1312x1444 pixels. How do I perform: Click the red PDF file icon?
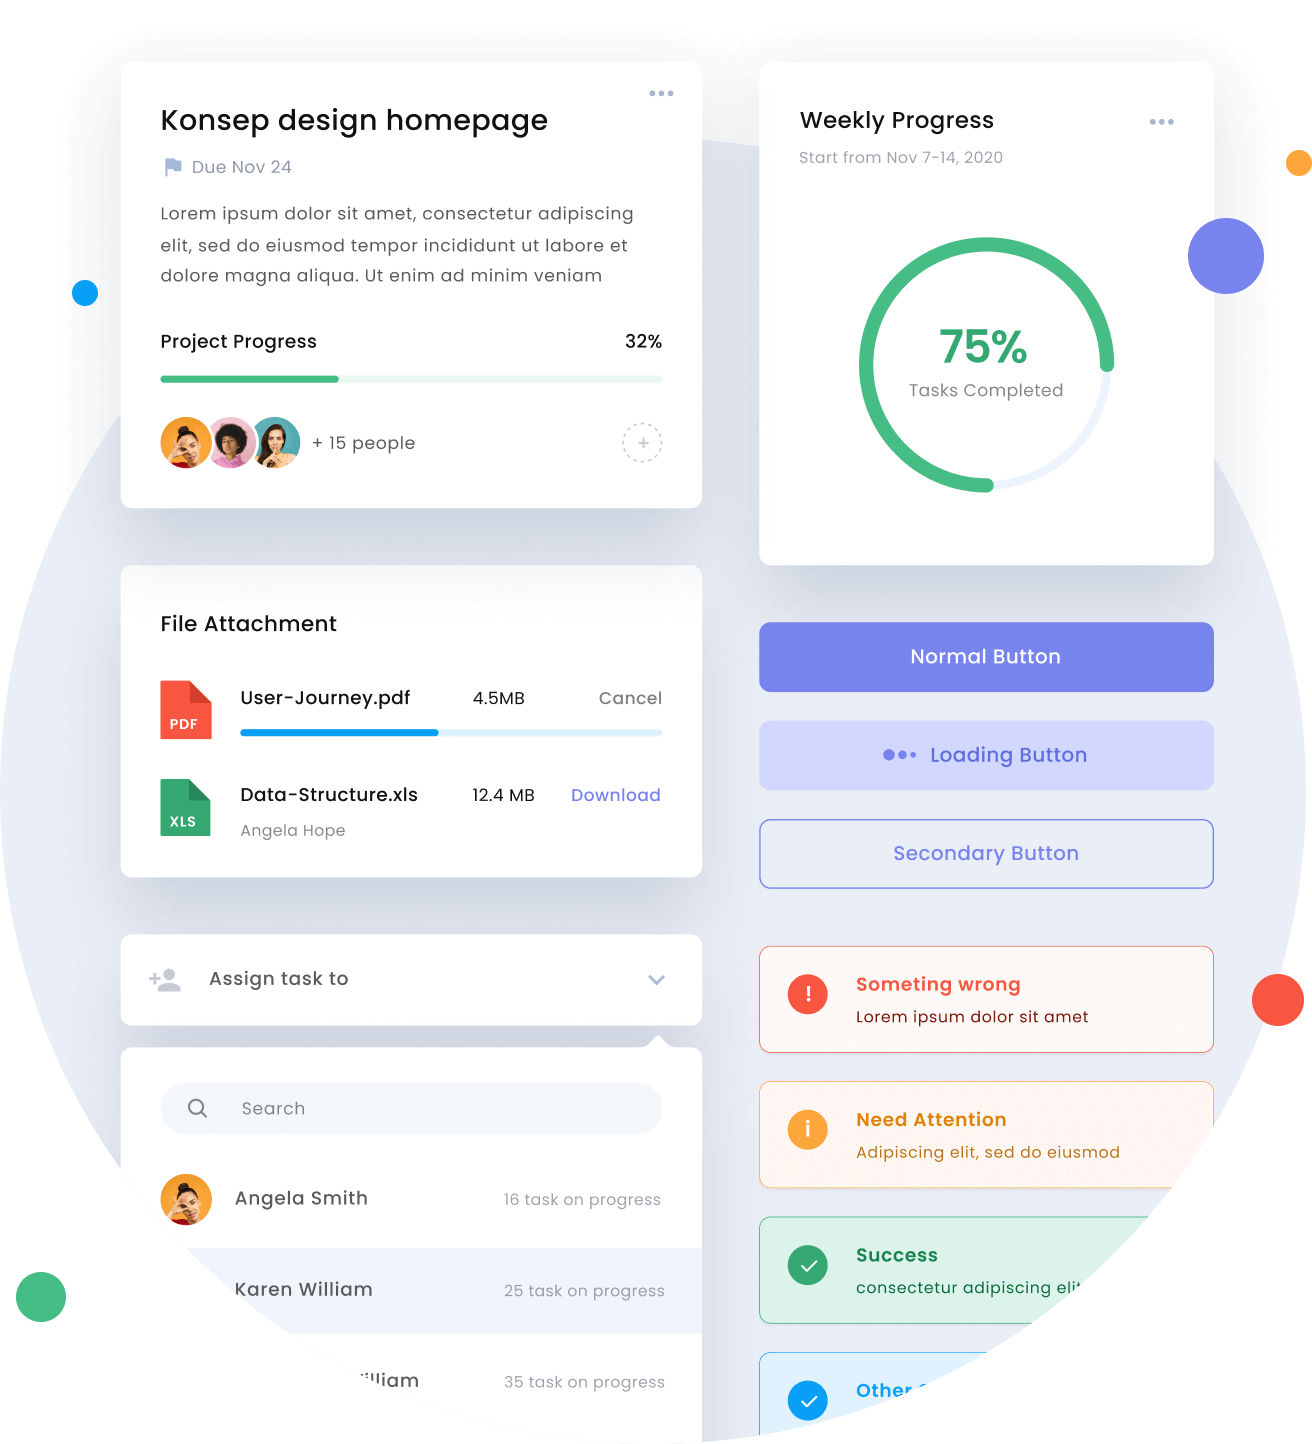(x=186, y=709)
